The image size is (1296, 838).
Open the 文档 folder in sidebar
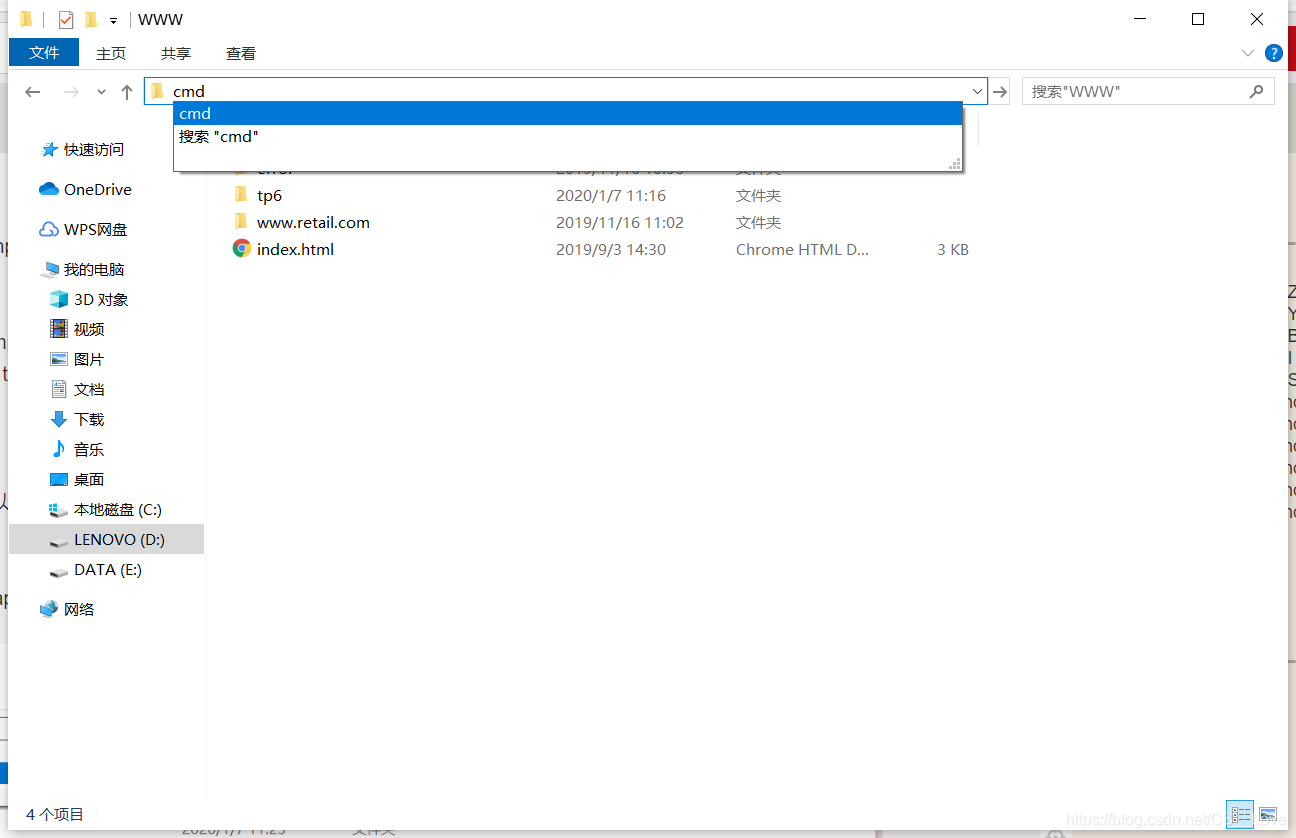(x=89, y=390)
